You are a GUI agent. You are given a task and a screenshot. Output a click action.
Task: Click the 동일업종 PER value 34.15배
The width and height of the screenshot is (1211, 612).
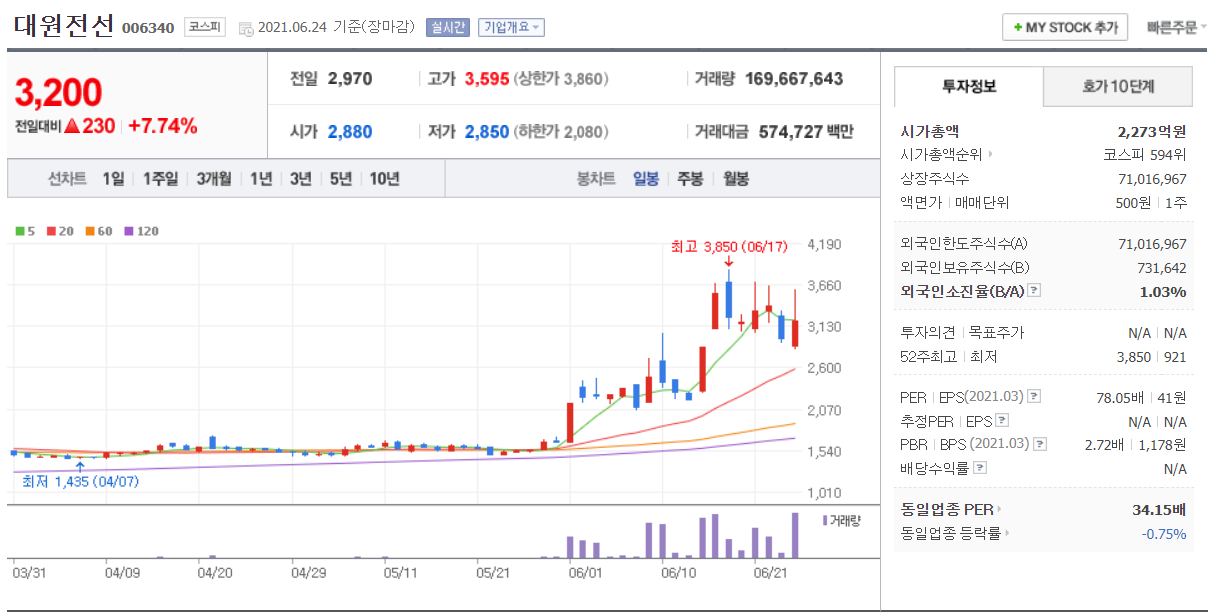point(1160,510)
